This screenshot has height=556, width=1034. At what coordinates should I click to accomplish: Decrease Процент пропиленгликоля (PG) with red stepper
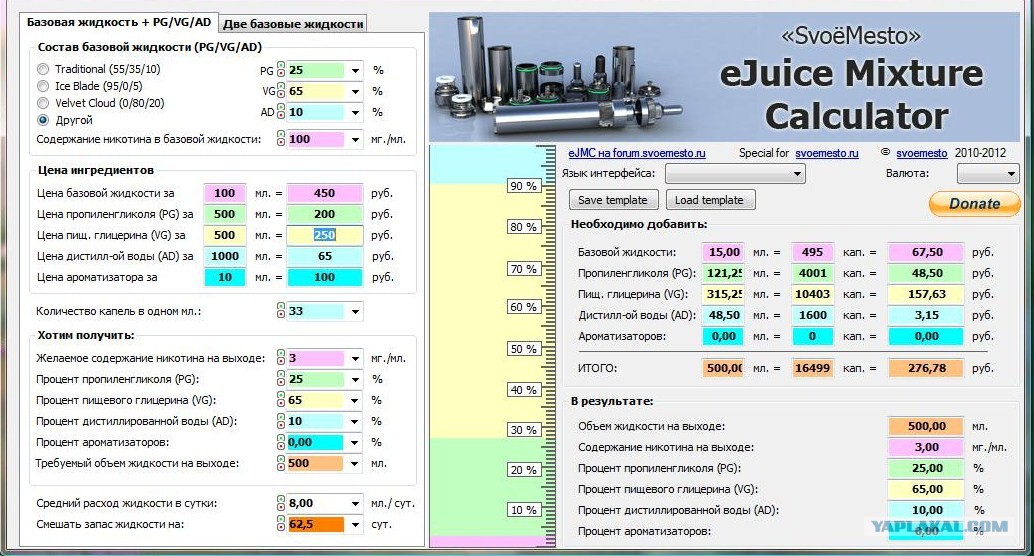point(281,383)
